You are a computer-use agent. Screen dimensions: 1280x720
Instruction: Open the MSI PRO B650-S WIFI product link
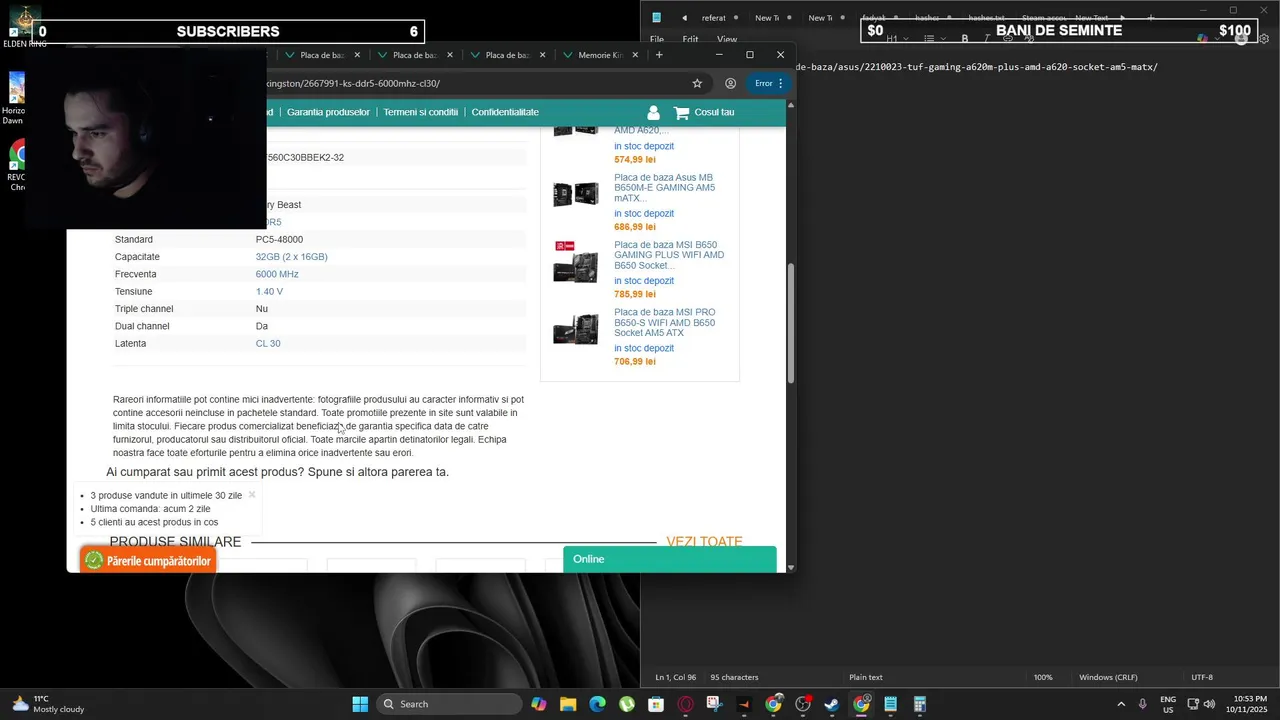tap(665, 322)
